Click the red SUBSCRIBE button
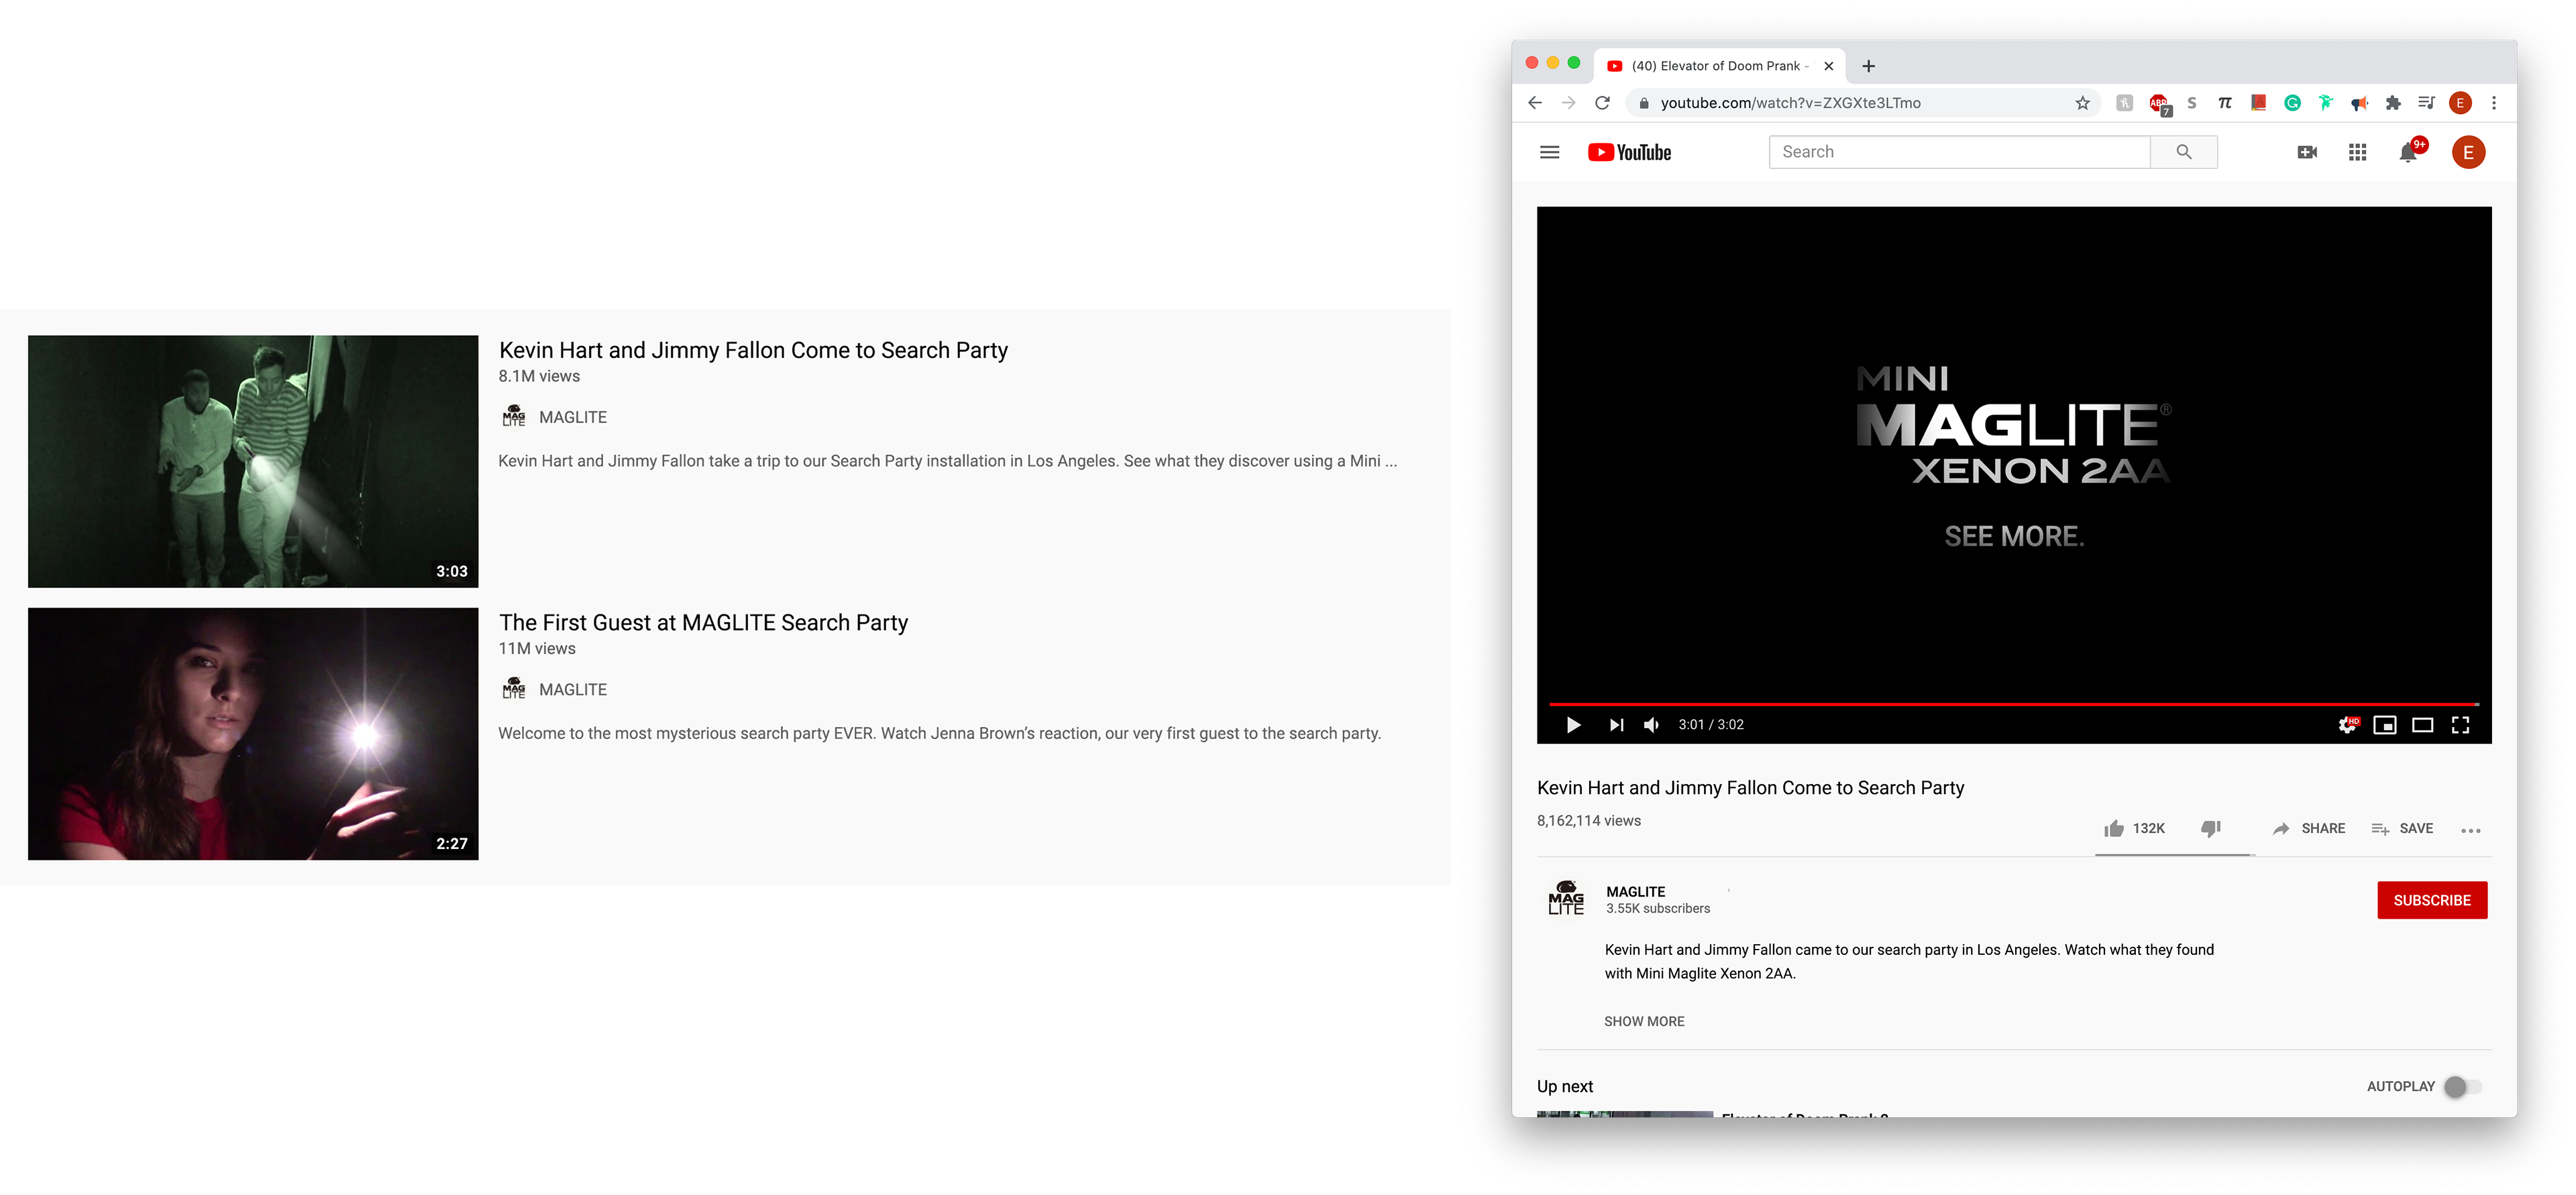Viewport: 2576px width, 1195px height. pos(2432,900)
